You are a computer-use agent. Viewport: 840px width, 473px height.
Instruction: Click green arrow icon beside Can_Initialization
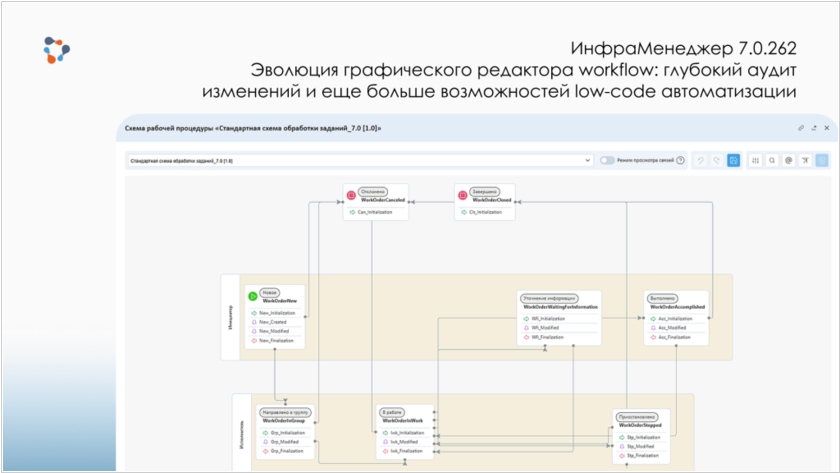pos(352,212)
